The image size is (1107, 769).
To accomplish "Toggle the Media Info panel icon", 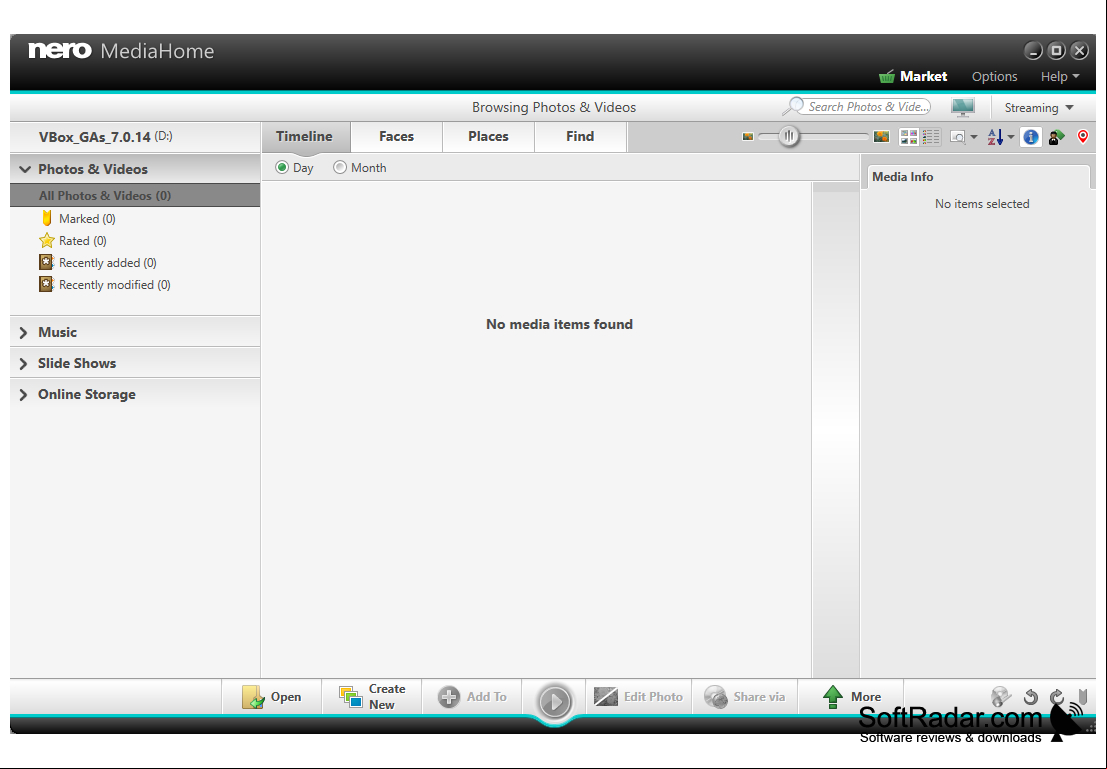I will pyautogui.click(x=1031, y=137).
